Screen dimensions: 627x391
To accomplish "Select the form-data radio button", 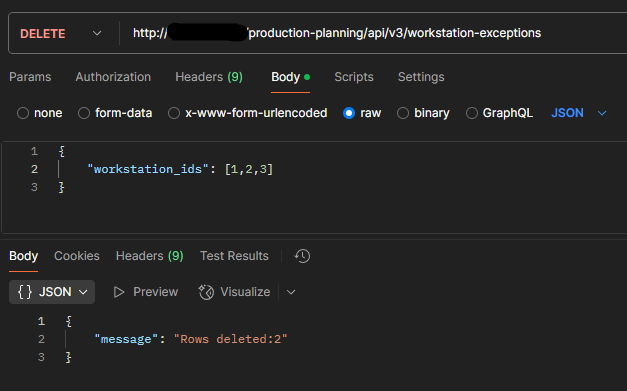I will click(x=84, y=113).
